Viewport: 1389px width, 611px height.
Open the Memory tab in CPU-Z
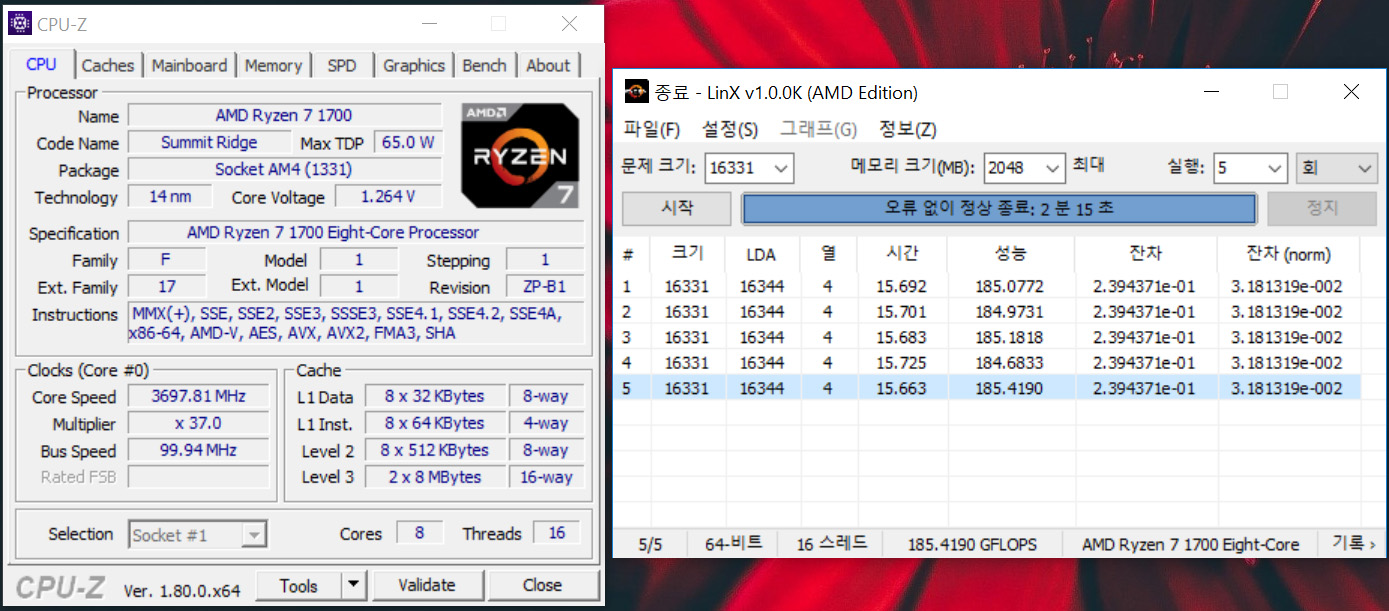coord(273,65)
